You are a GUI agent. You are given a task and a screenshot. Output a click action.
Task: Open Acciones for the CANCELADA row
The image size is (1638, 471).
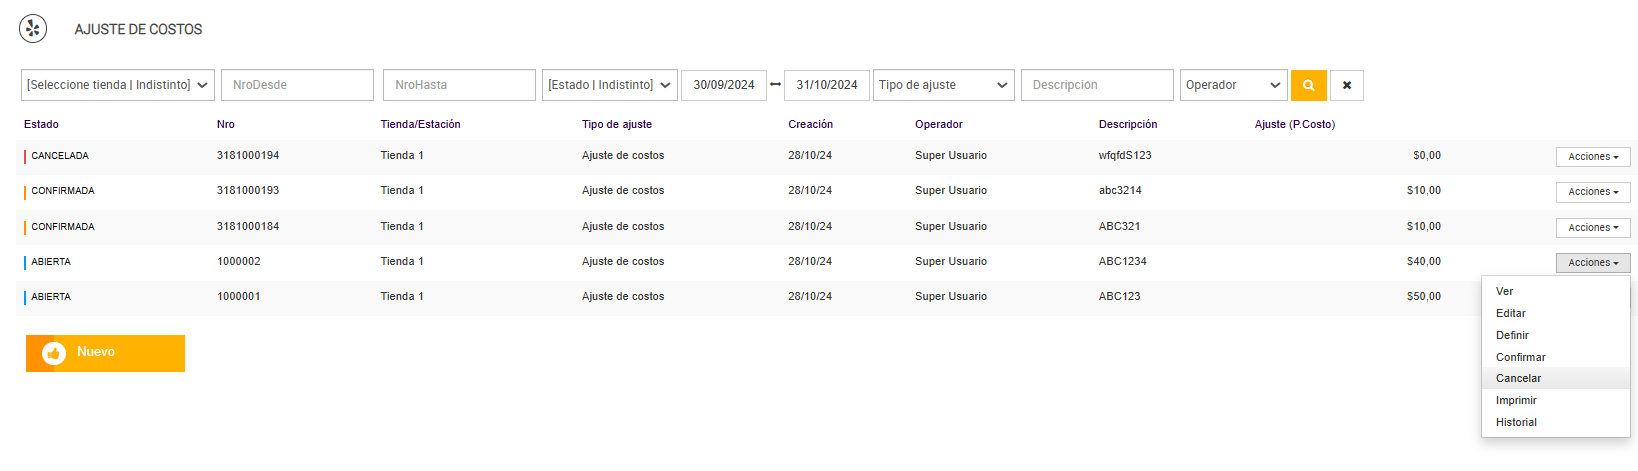pyautogui.click(x=1592, y=157)
